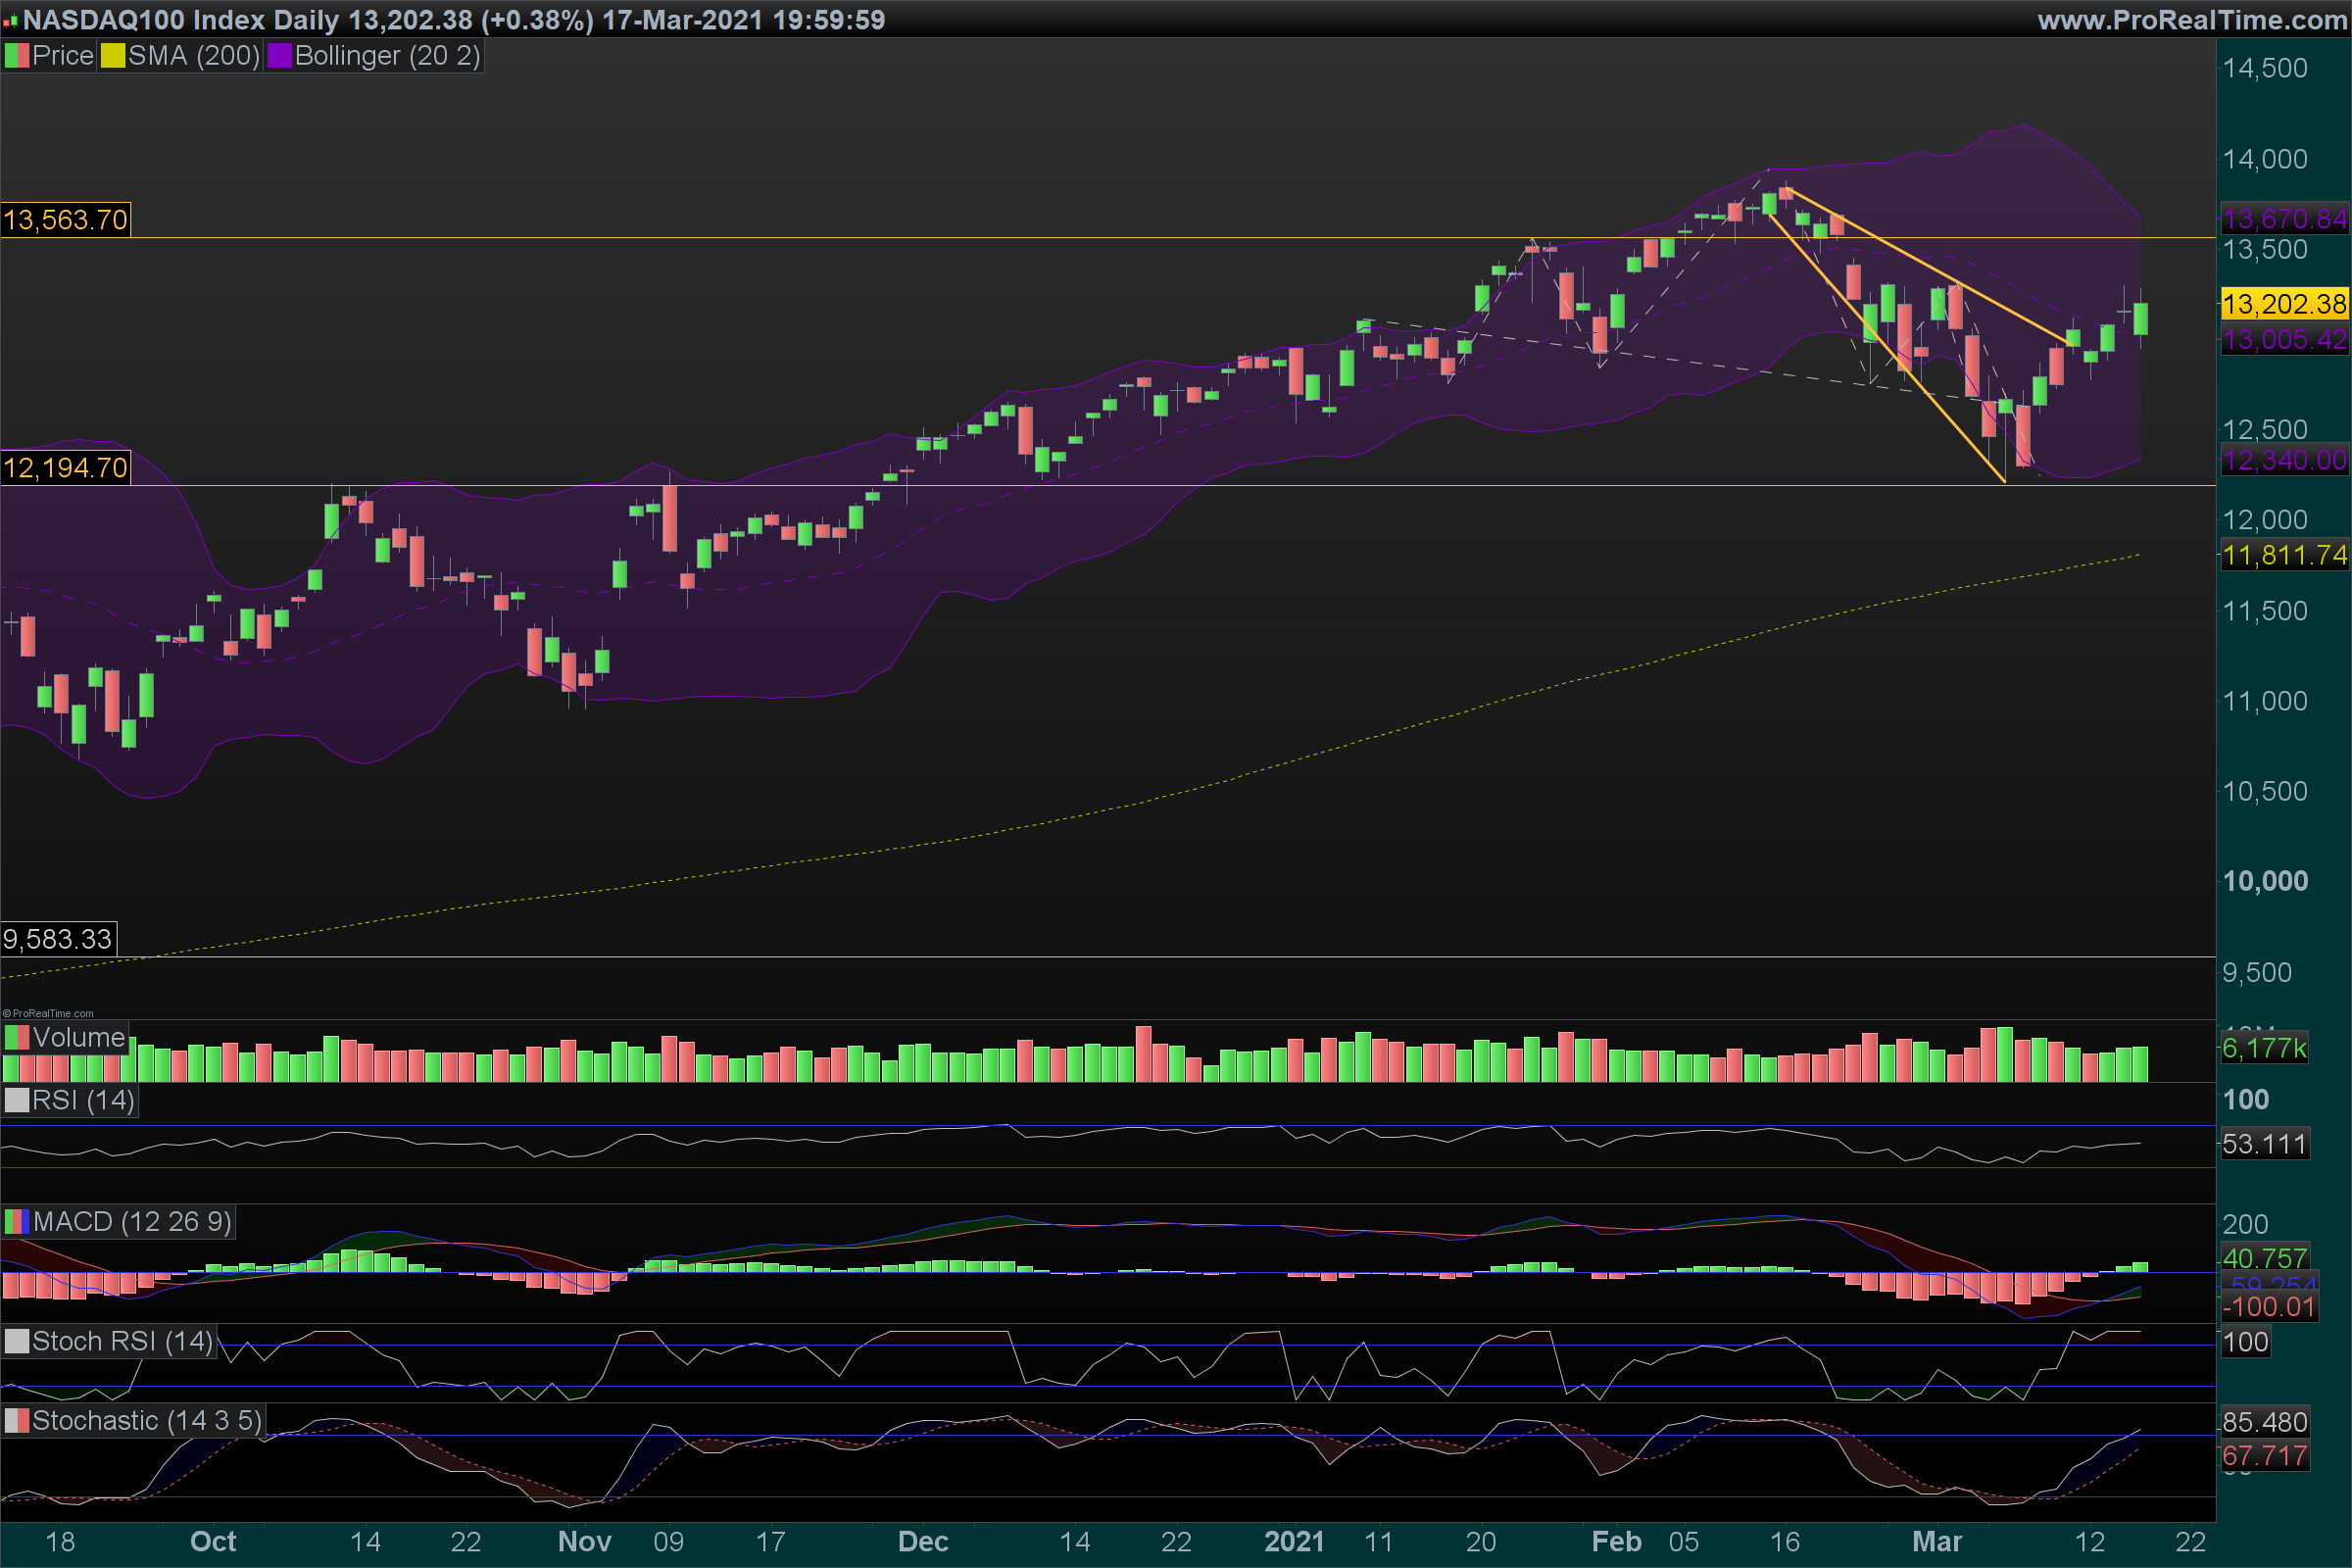Click the SMA value tag 11,811.74

pos(2284,555)
